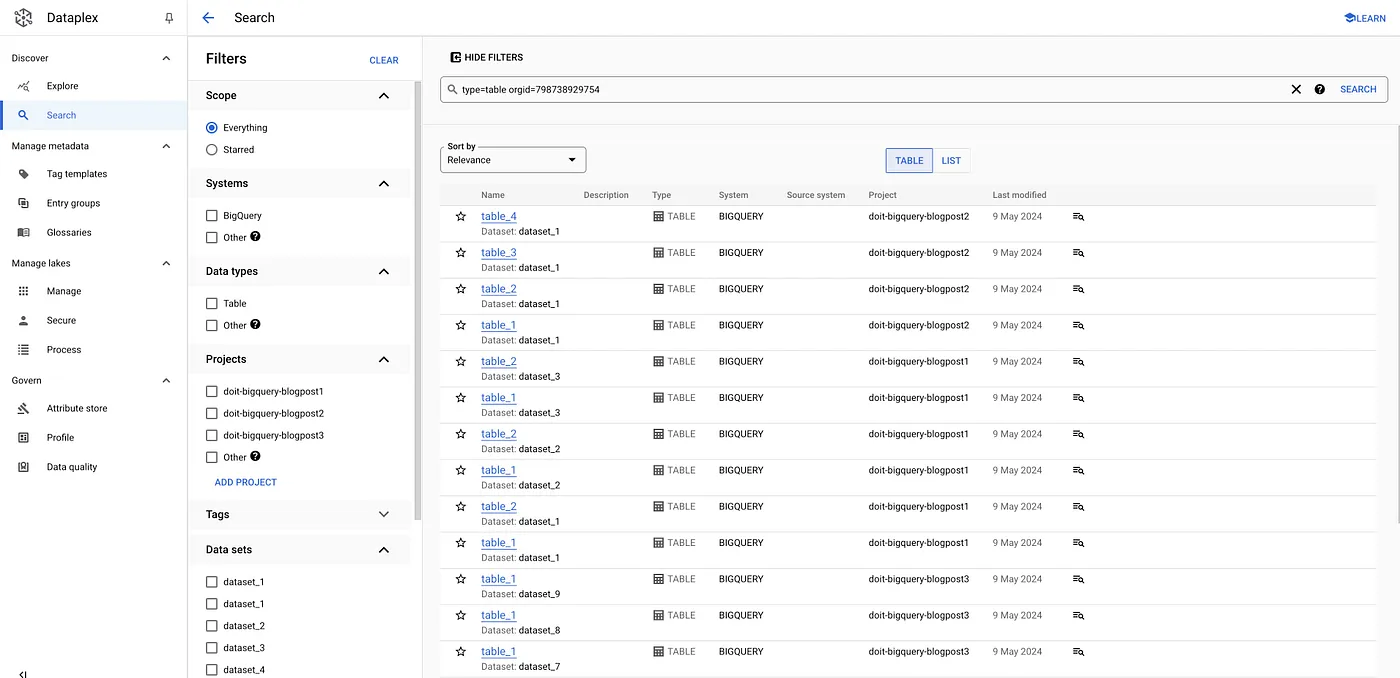Click the Tag templates icon
Screen dimensions: 1400x678
(24, 174)
